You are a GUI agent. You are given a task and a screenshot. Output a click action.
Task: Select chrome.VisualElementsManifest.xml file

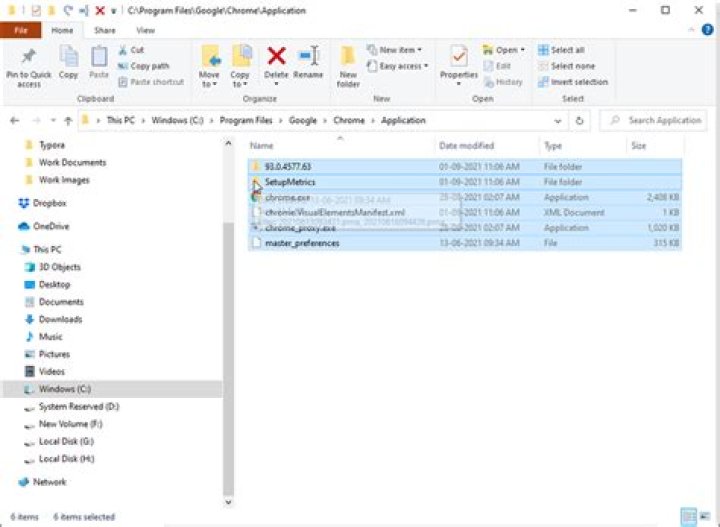(465, 213)
